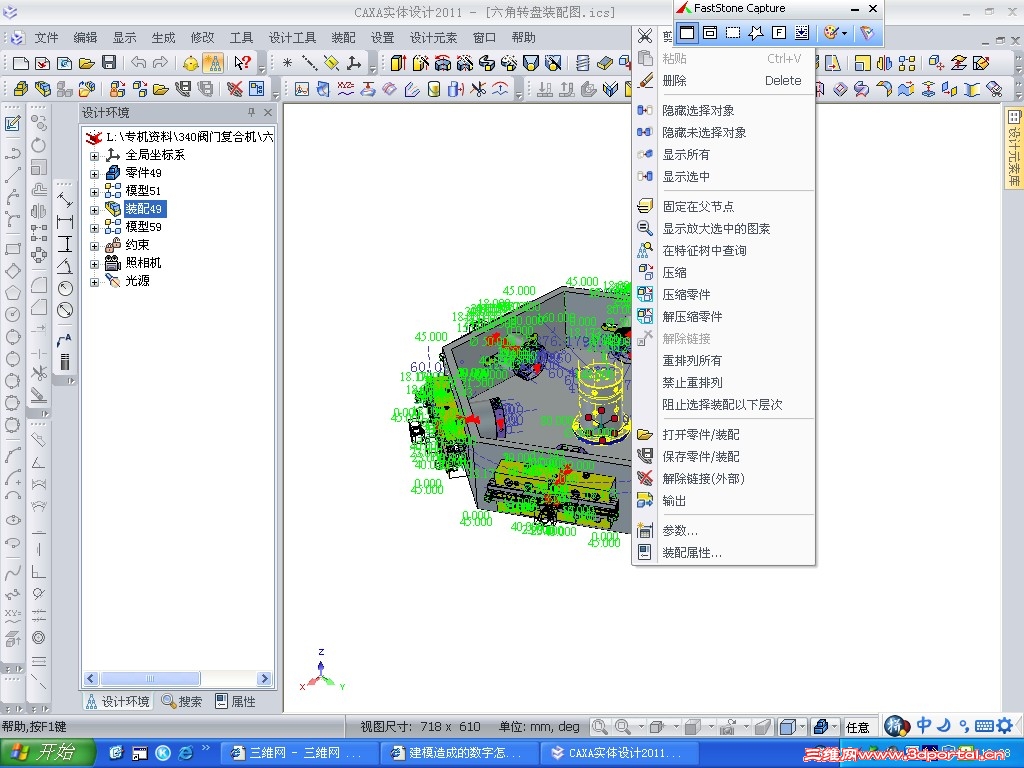This screenshot has width=1024, height=768.
Task: Click the Undo arrow icon
Action: tap(138, 63)
